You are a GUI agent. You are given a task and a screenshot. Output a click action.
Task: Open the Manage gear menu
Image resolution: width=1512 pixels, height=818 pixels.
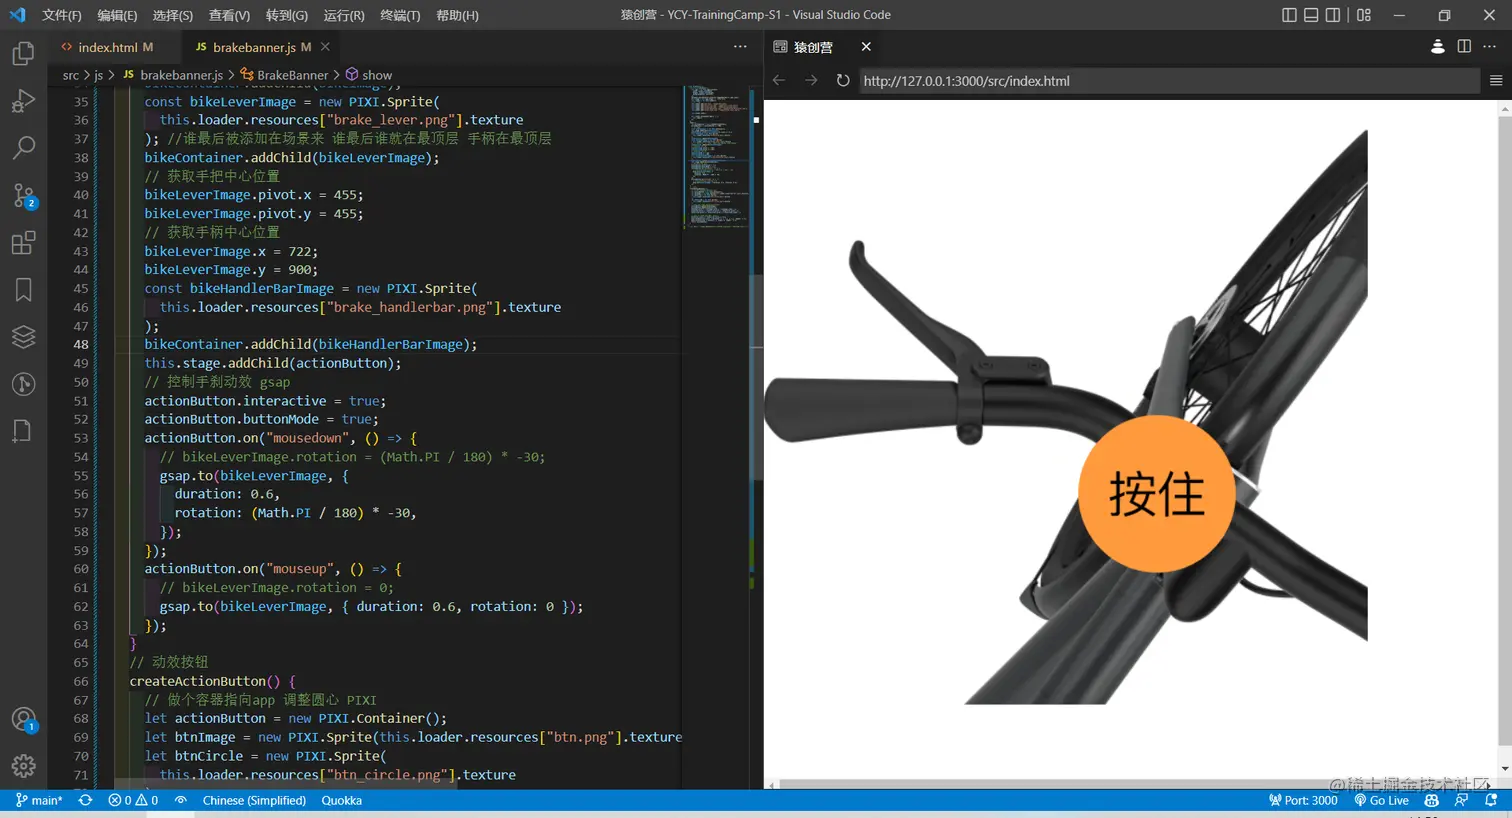pyautogui.click(x=23, y=766)
